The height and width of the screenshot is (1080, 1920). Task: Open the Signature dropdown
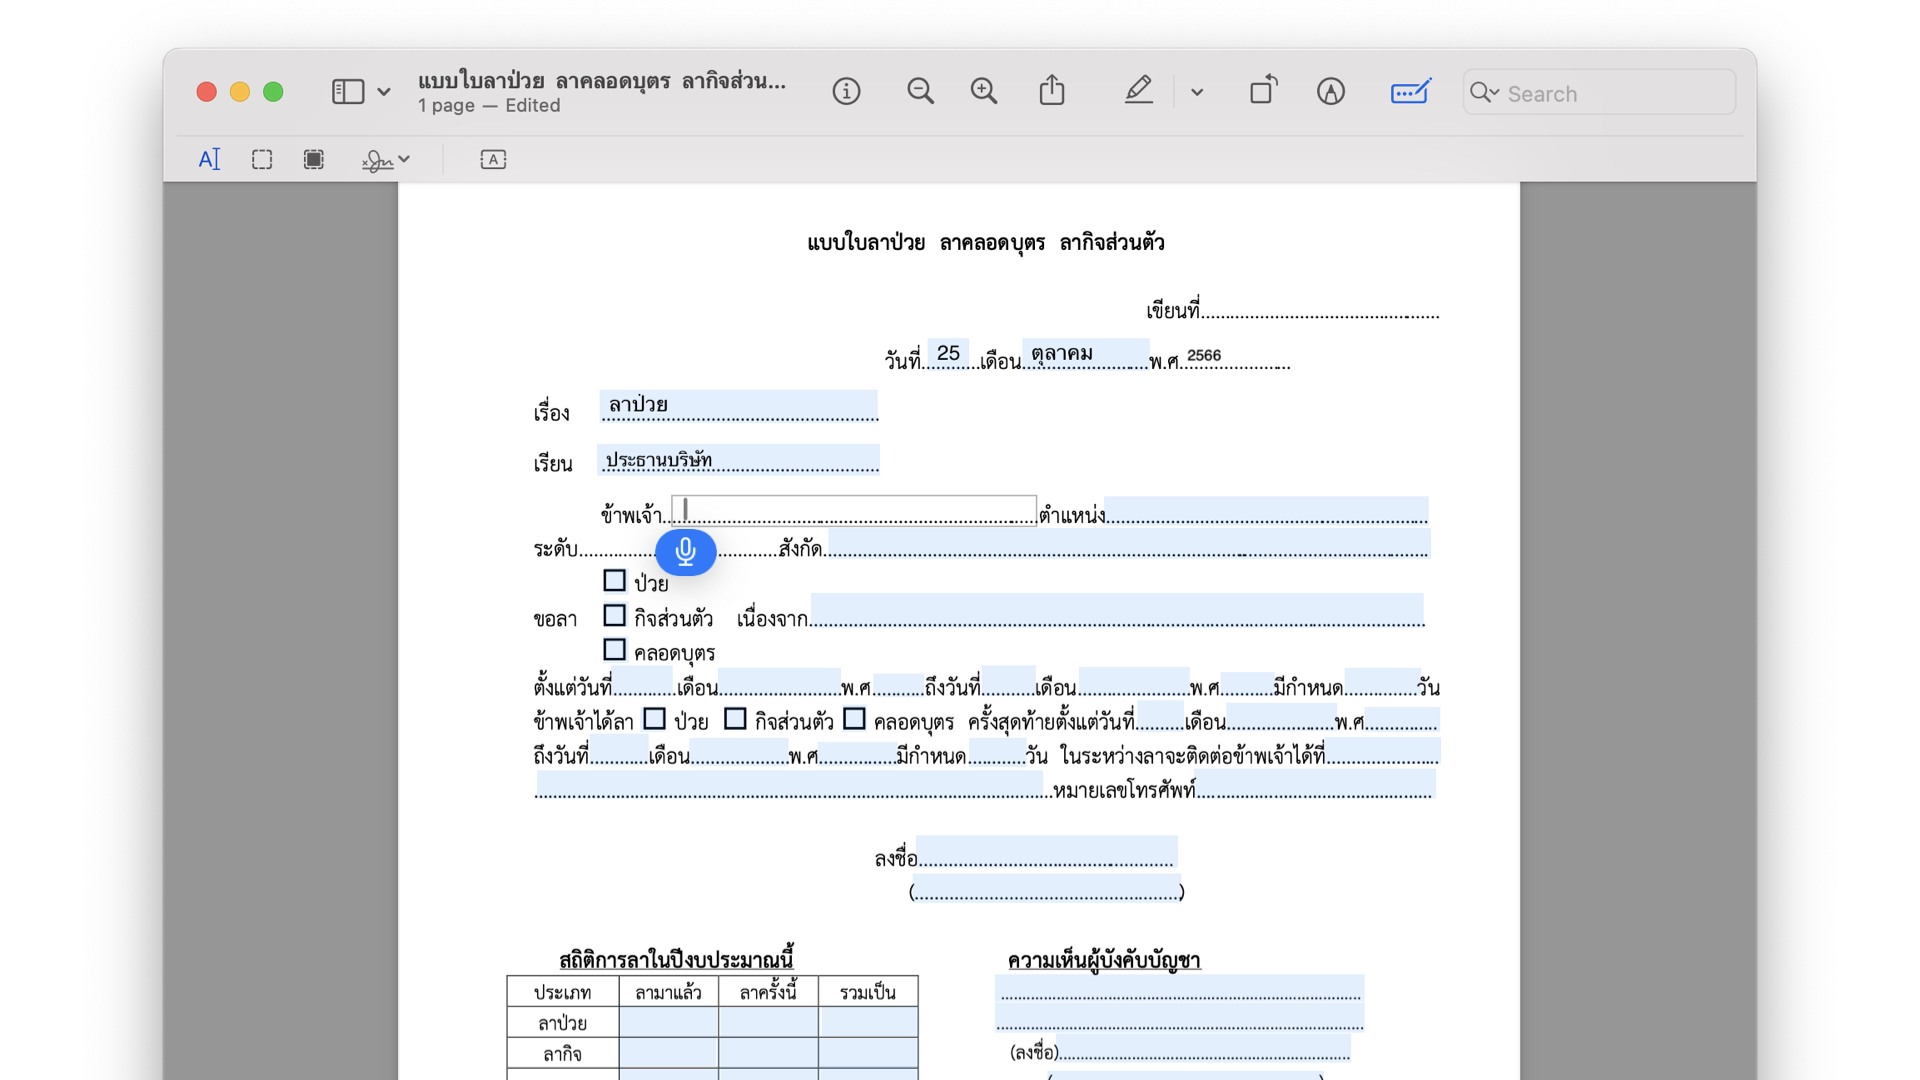coord(386,160)
